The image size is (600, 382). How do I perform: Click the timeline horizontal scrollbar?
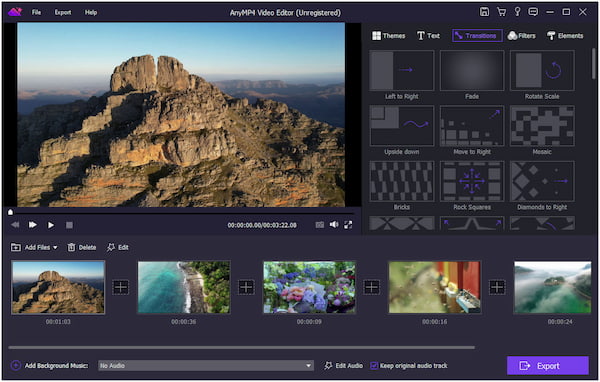point(241,348)
